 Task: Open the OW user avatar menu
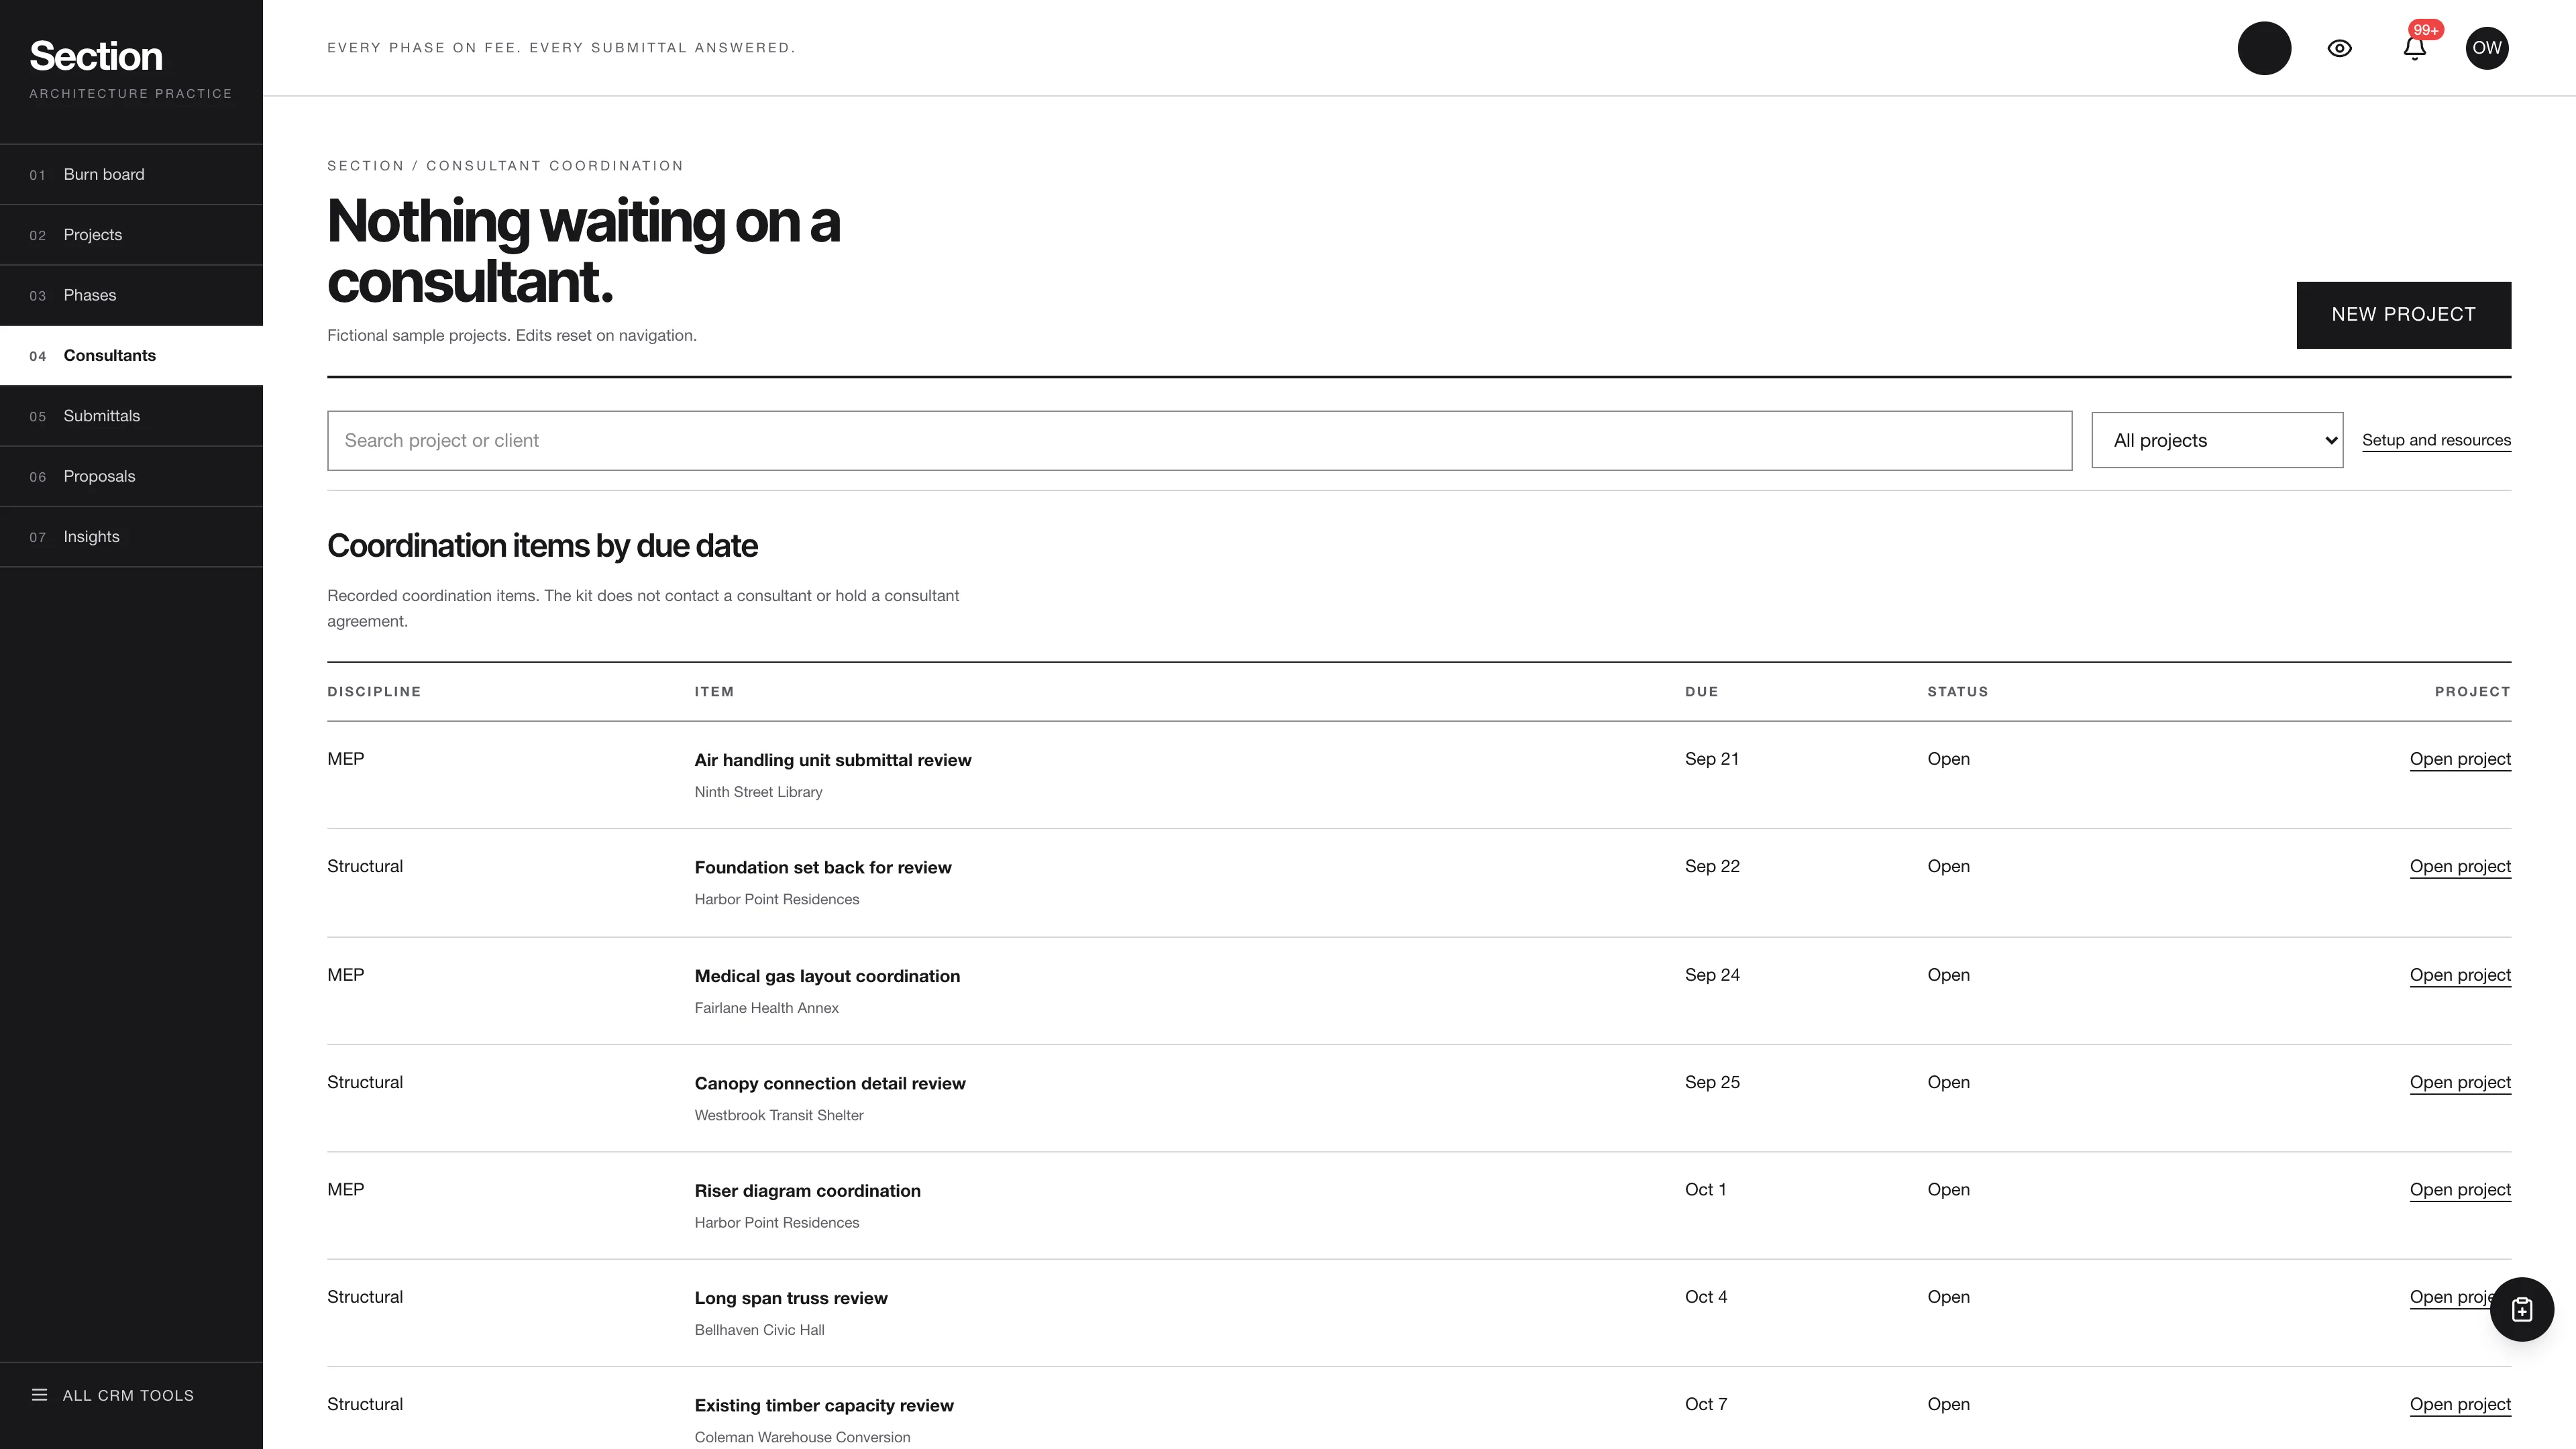tap(2487, 48)
